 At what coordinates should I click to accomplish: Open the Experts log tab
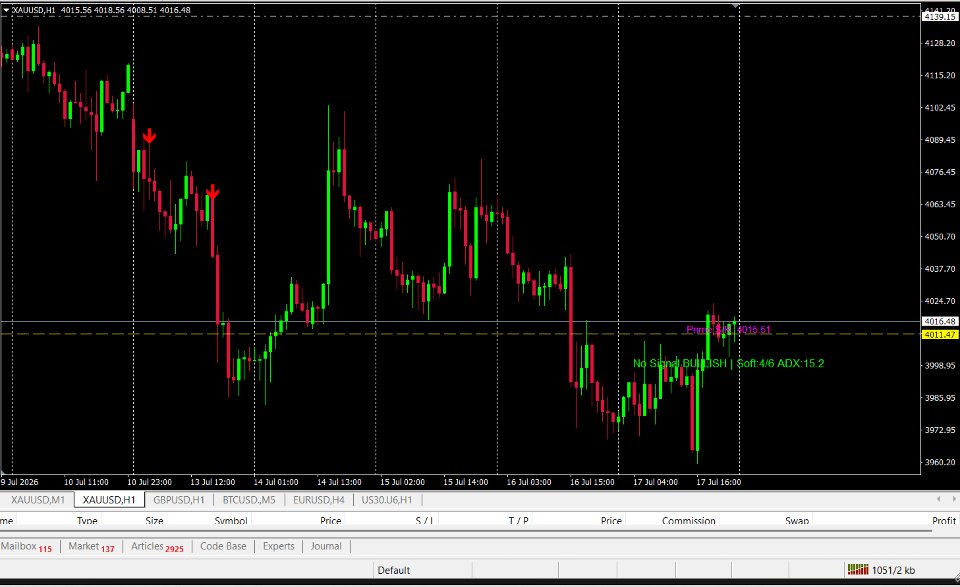point(279,546)
